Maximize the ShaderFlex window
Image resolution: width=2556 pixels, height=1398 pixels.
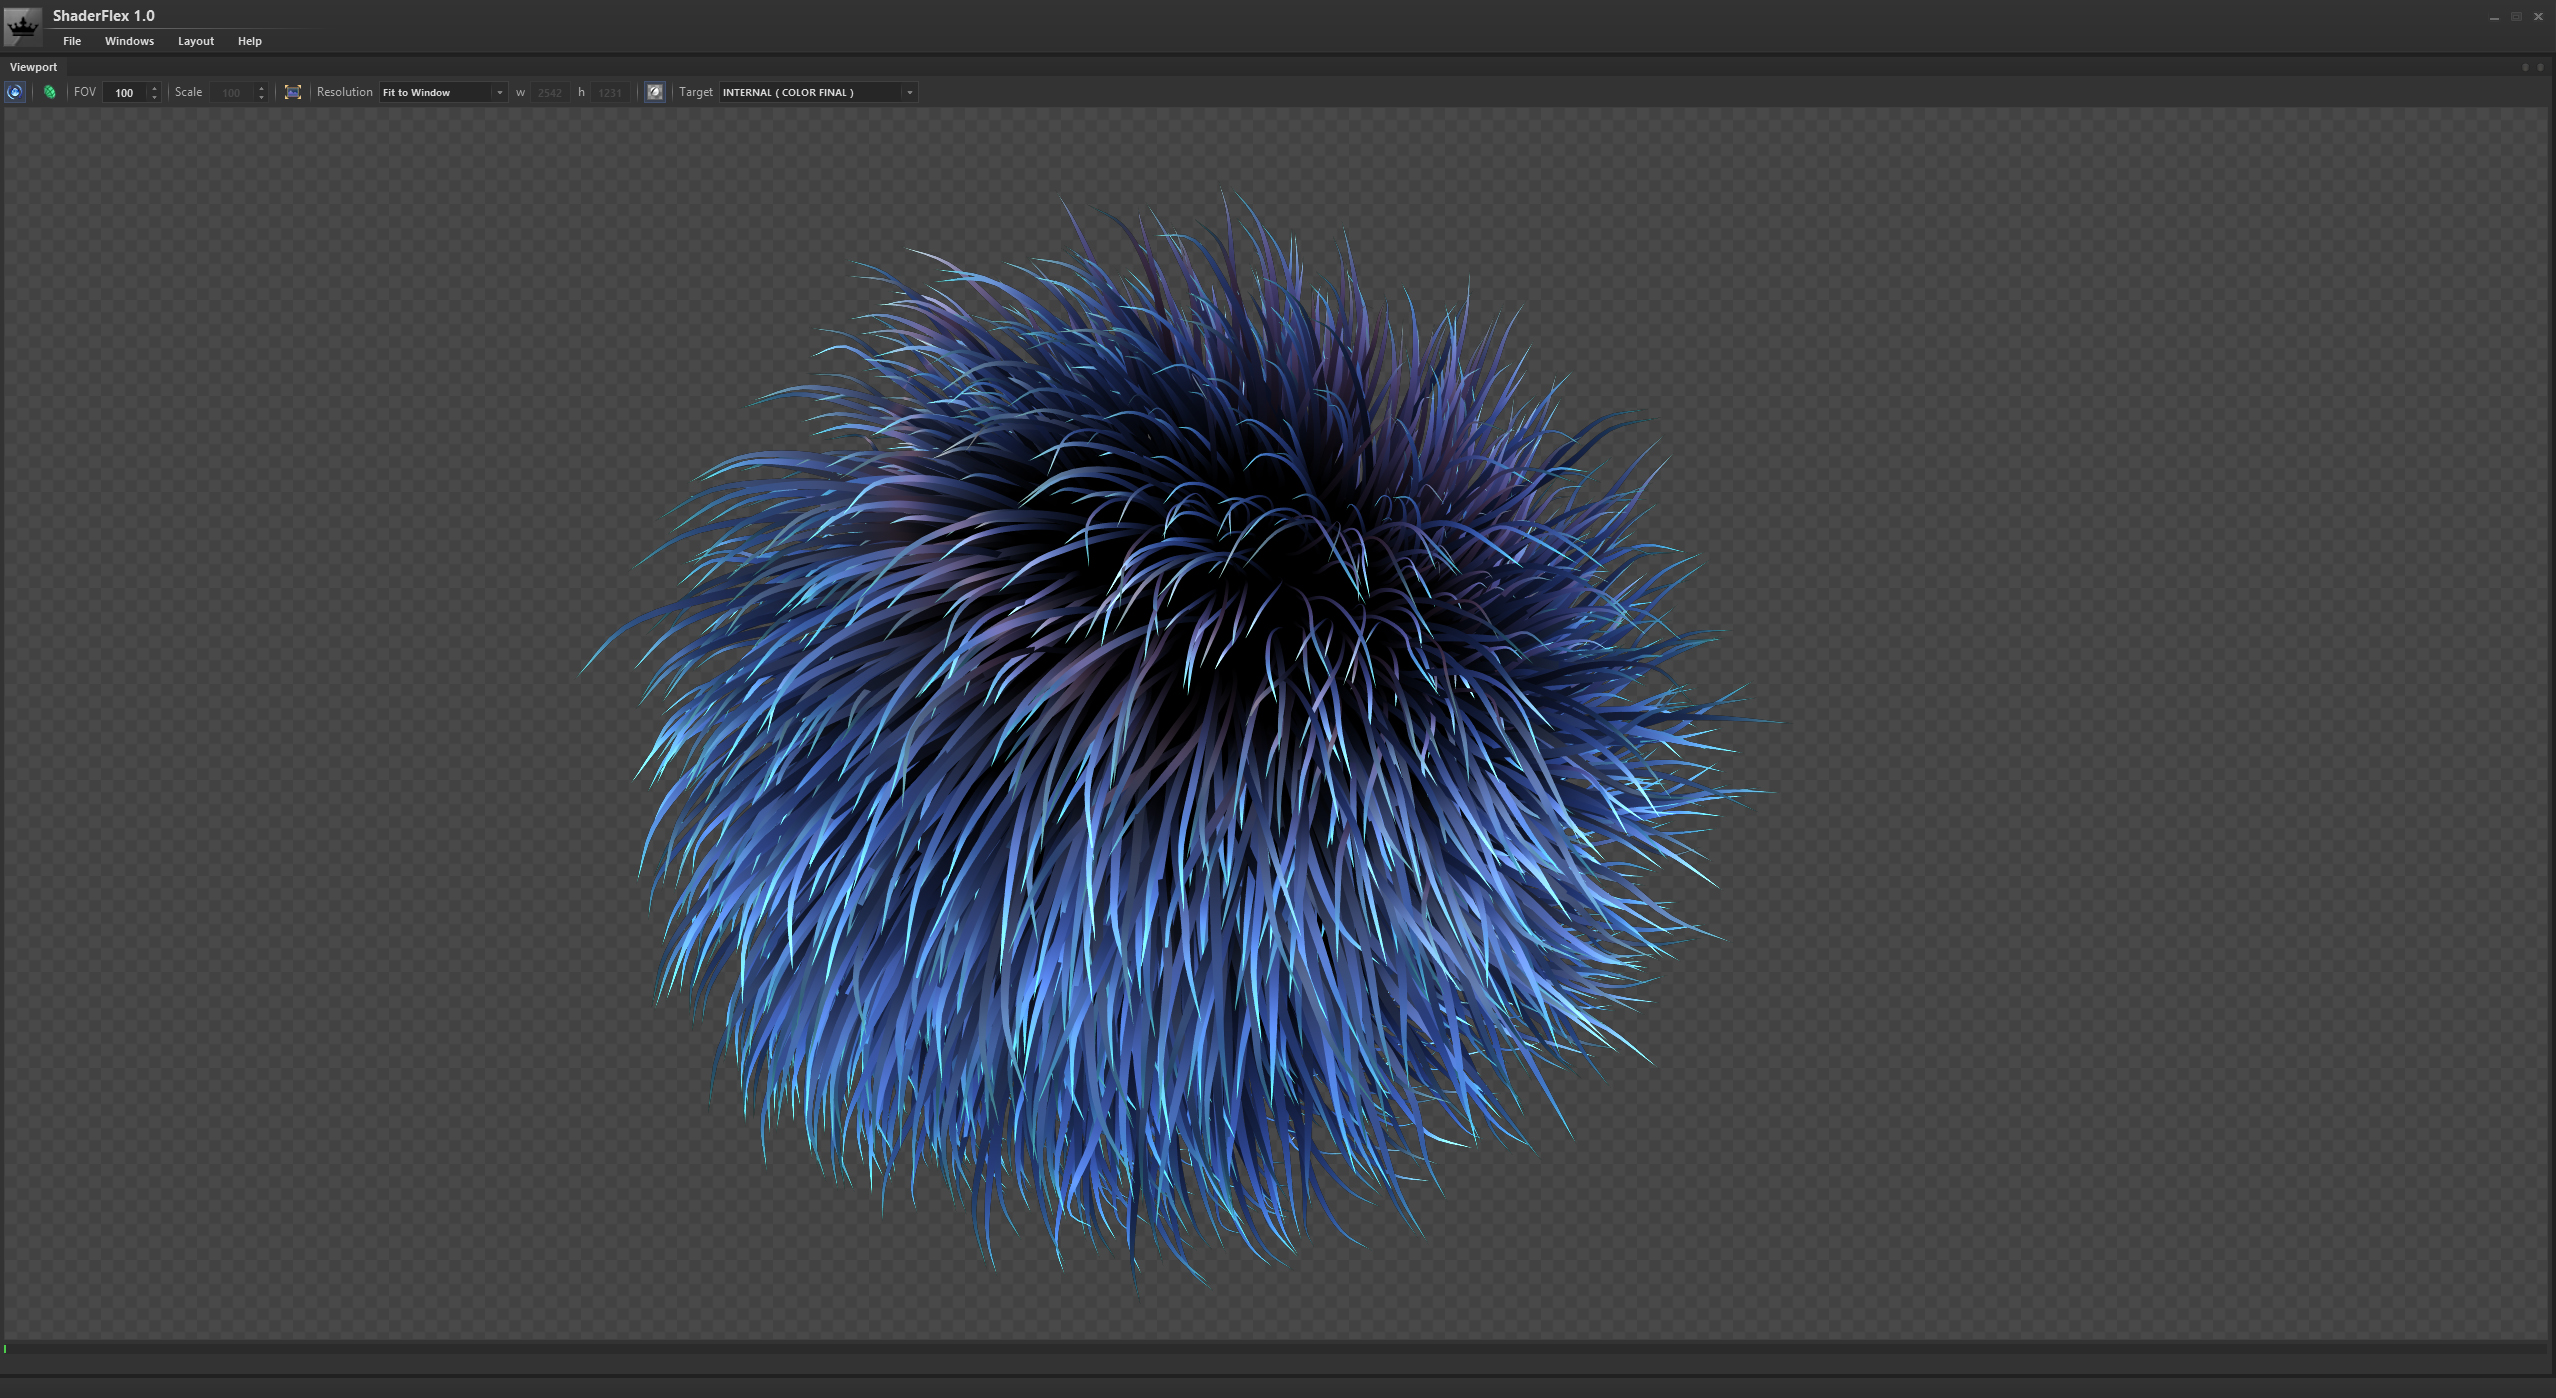2516,16
